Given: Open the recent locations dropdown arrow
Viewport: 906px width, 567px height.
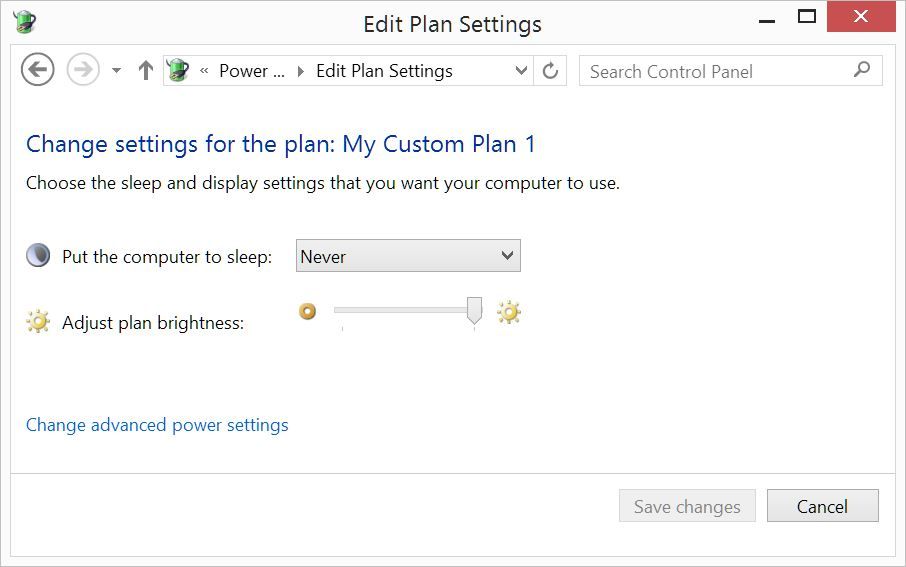Looking at the screenshot, I should coord(116,71).
